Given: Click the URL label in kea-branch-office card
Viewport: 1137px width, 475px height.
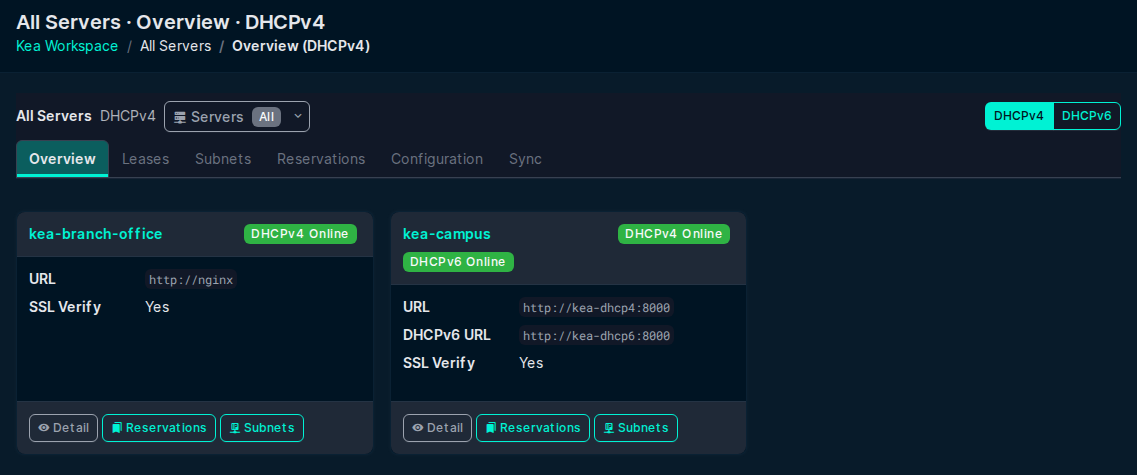Looking at the screenshot, I should 42,279.
